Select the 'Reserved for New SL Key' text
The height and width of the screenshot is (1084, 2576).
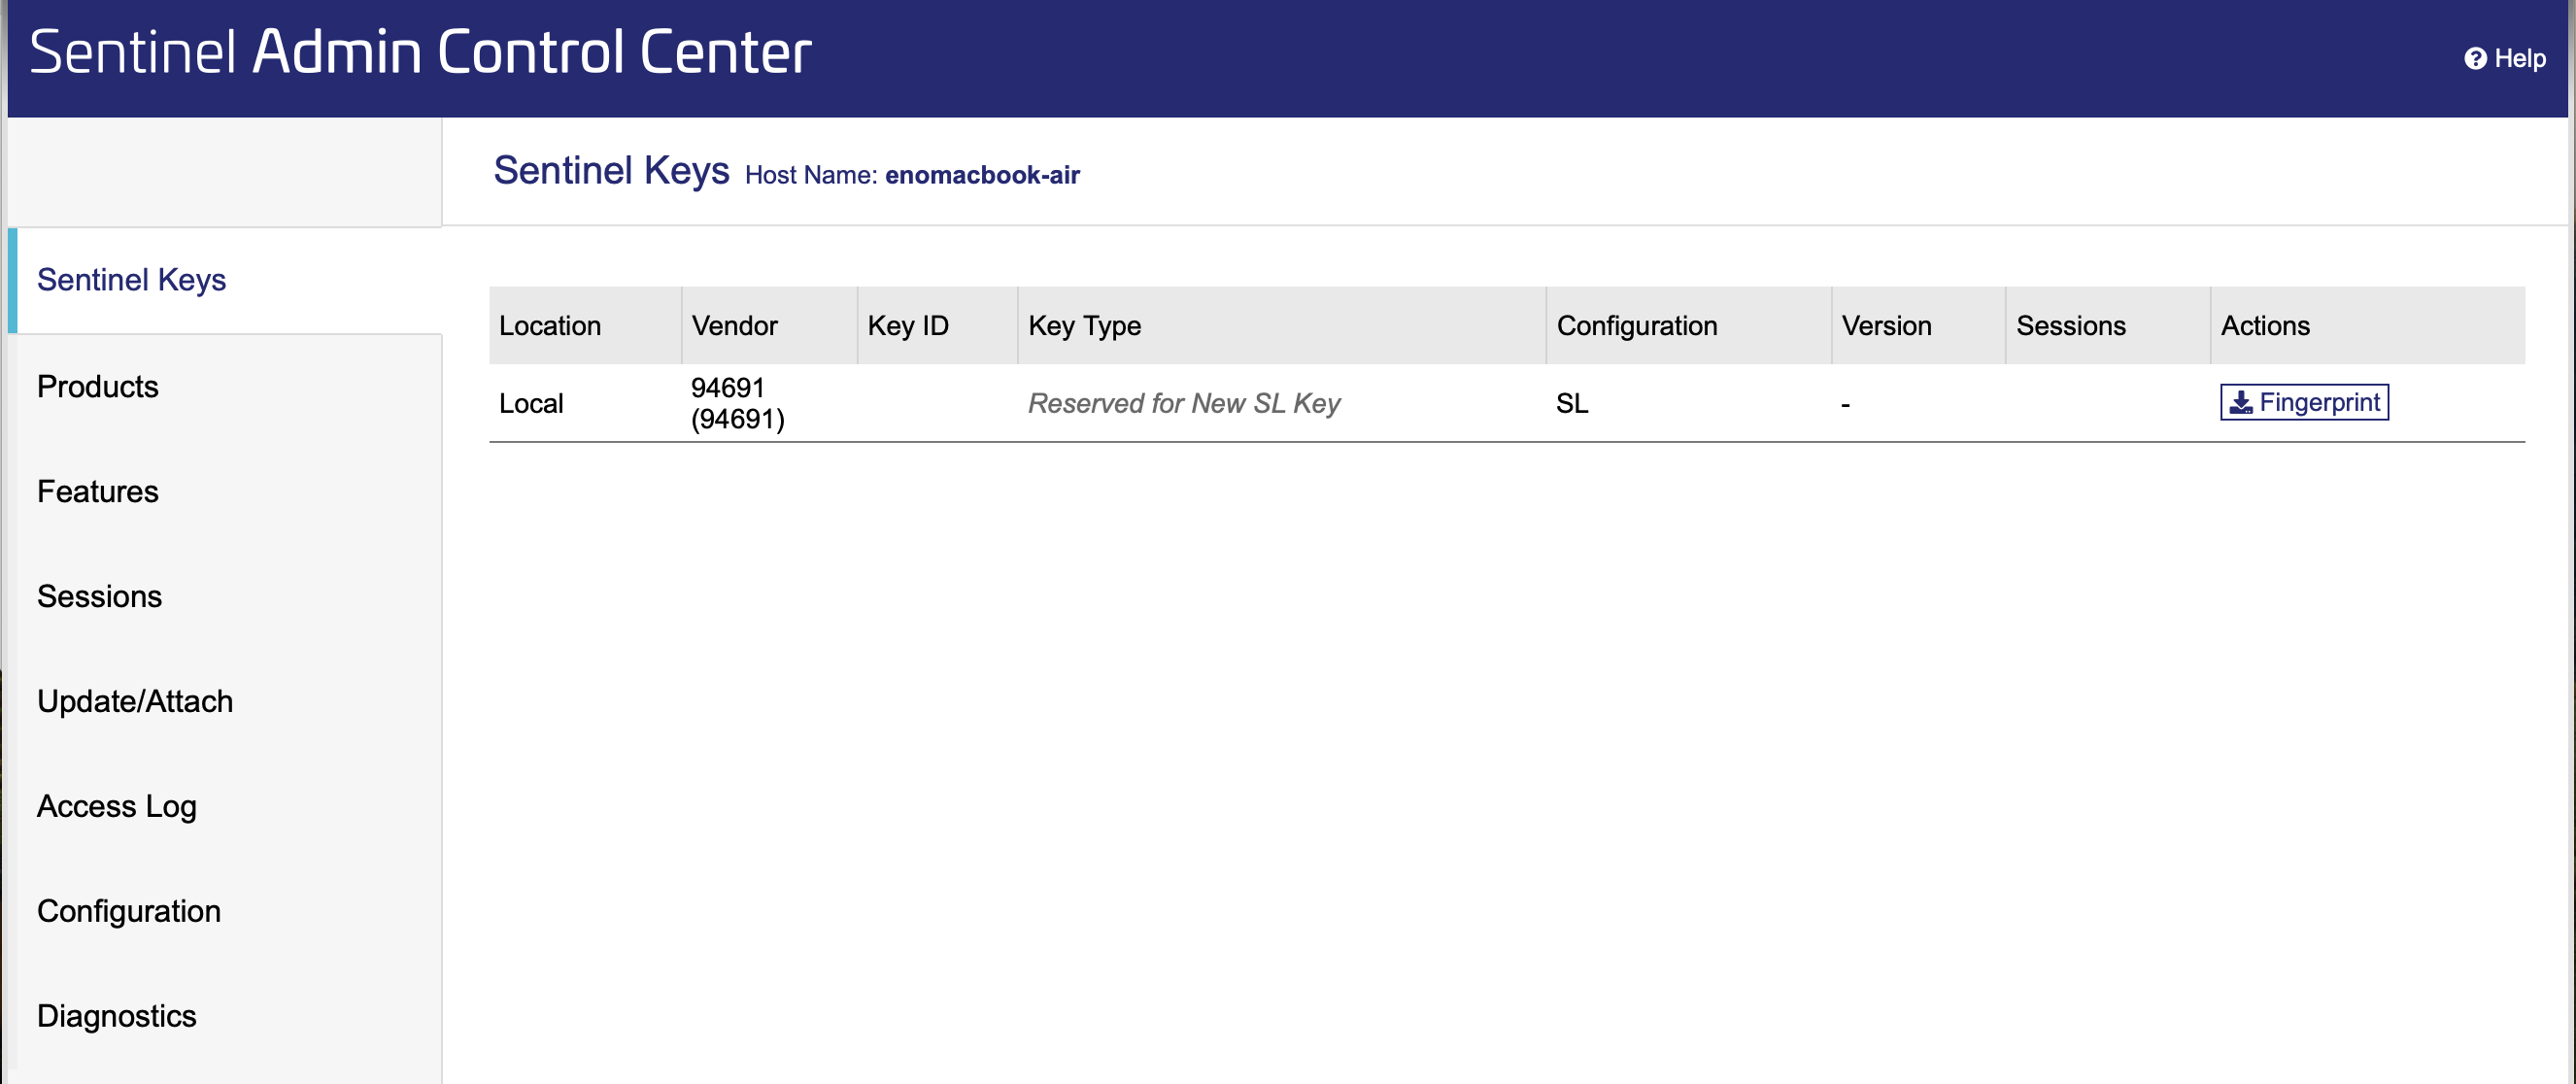(1184, 404)
